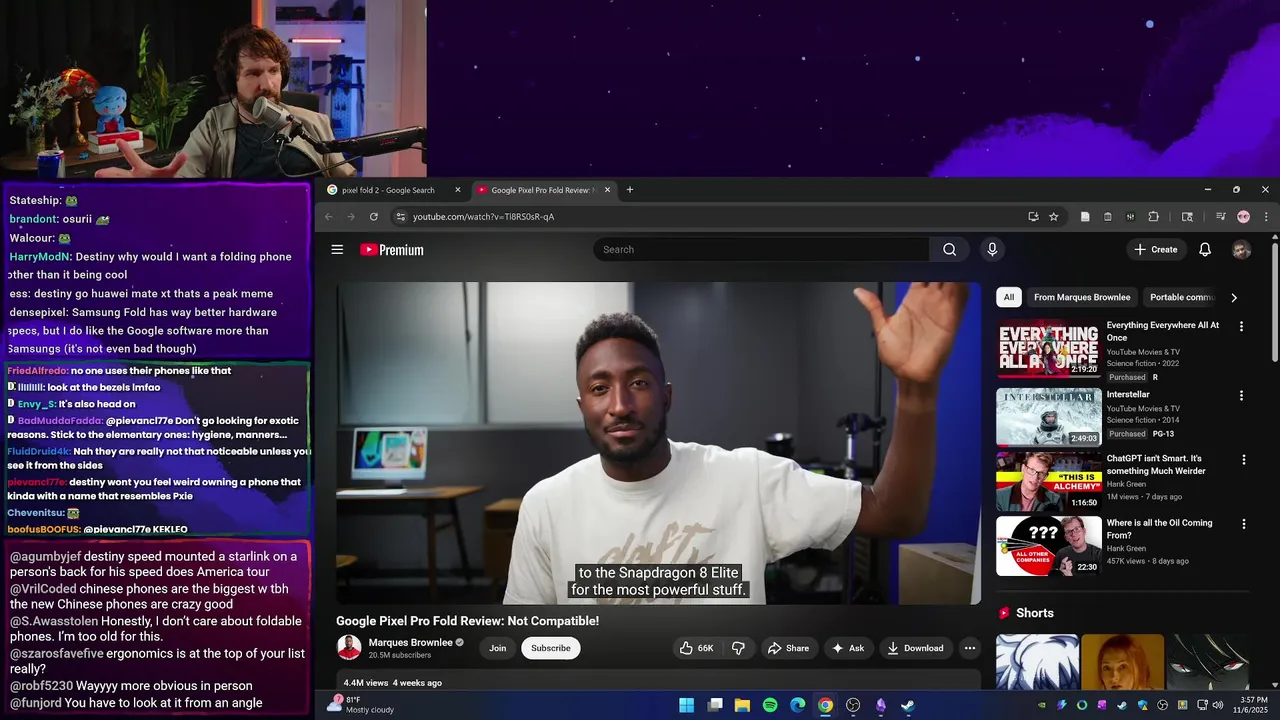Click the install app icon in address bar
Screen dimensions: 1280x720
coord(1033,217)
